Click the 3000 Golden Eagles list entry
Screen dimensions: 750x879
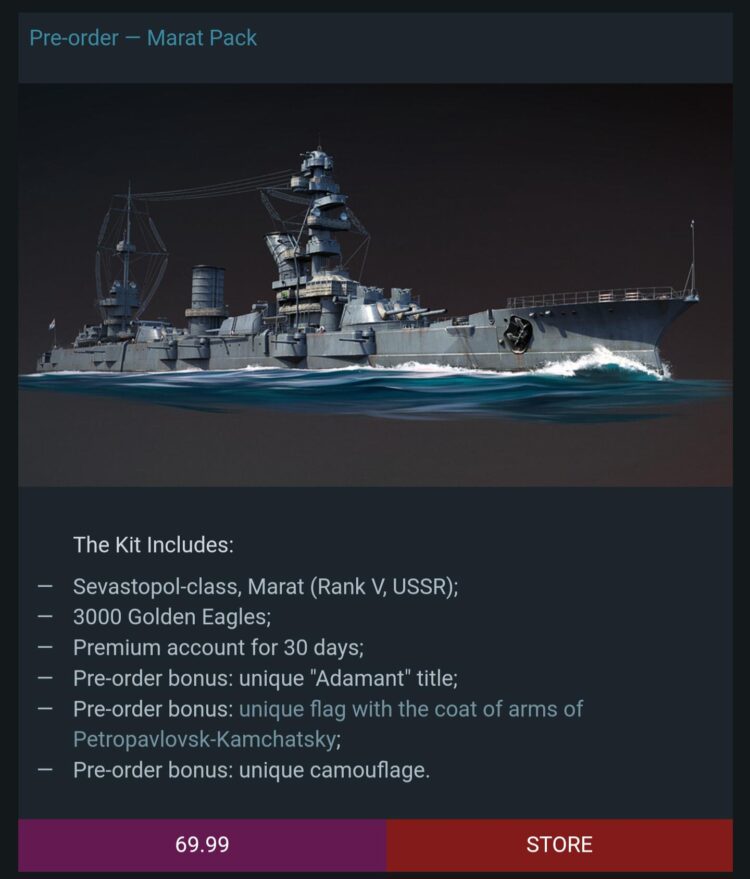172,617
